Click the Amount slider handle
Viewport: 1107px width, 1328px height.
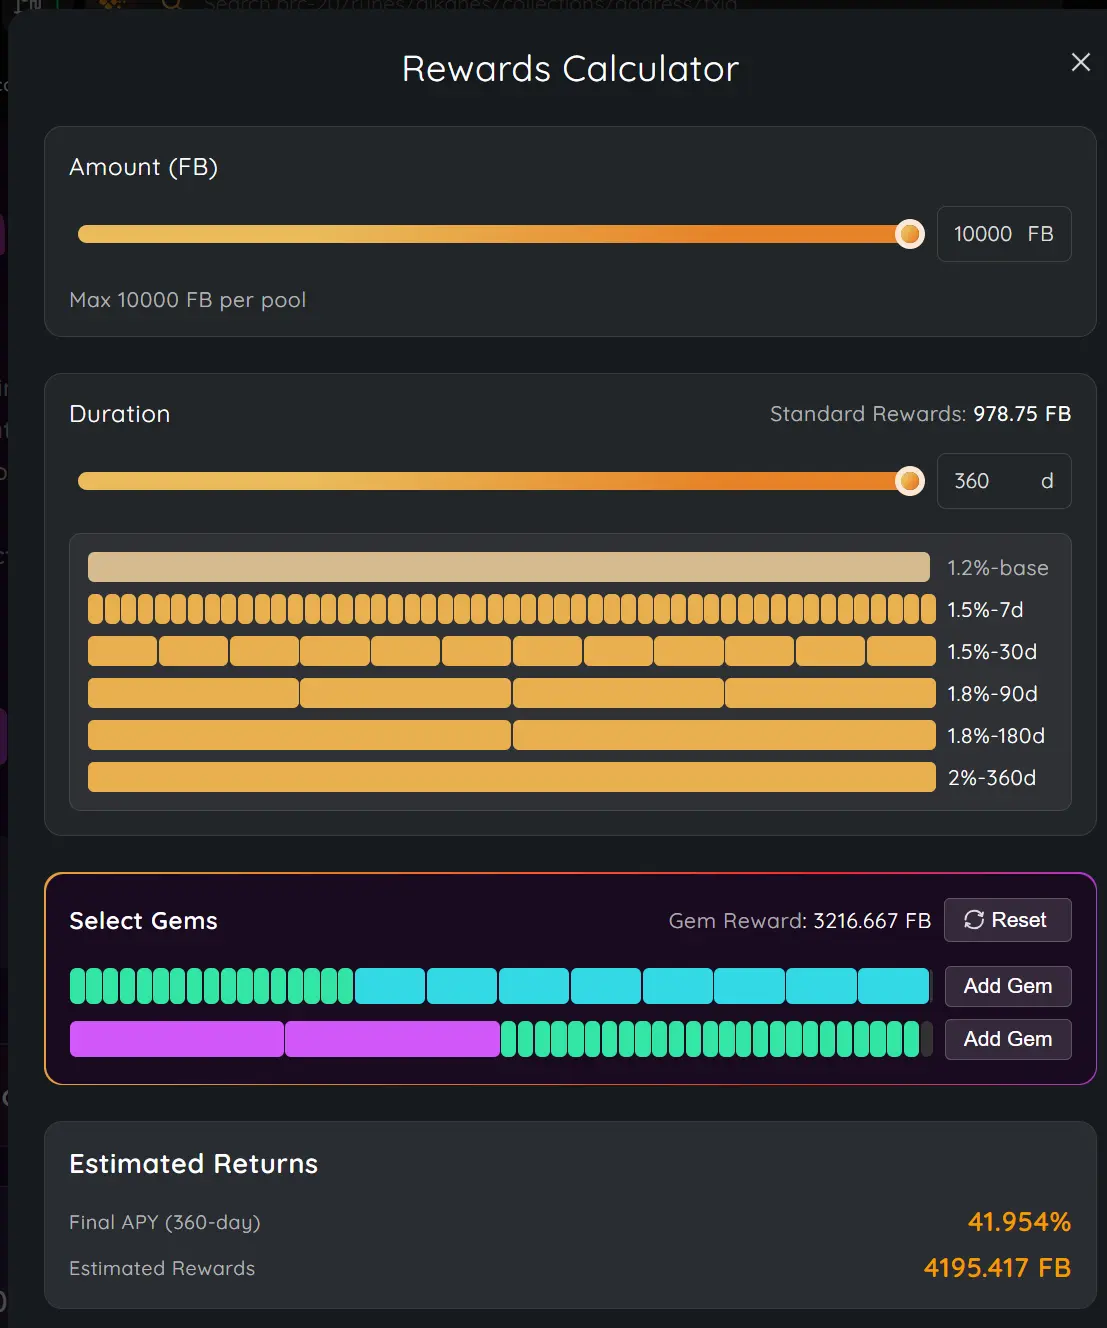click(x=910, y=234)
